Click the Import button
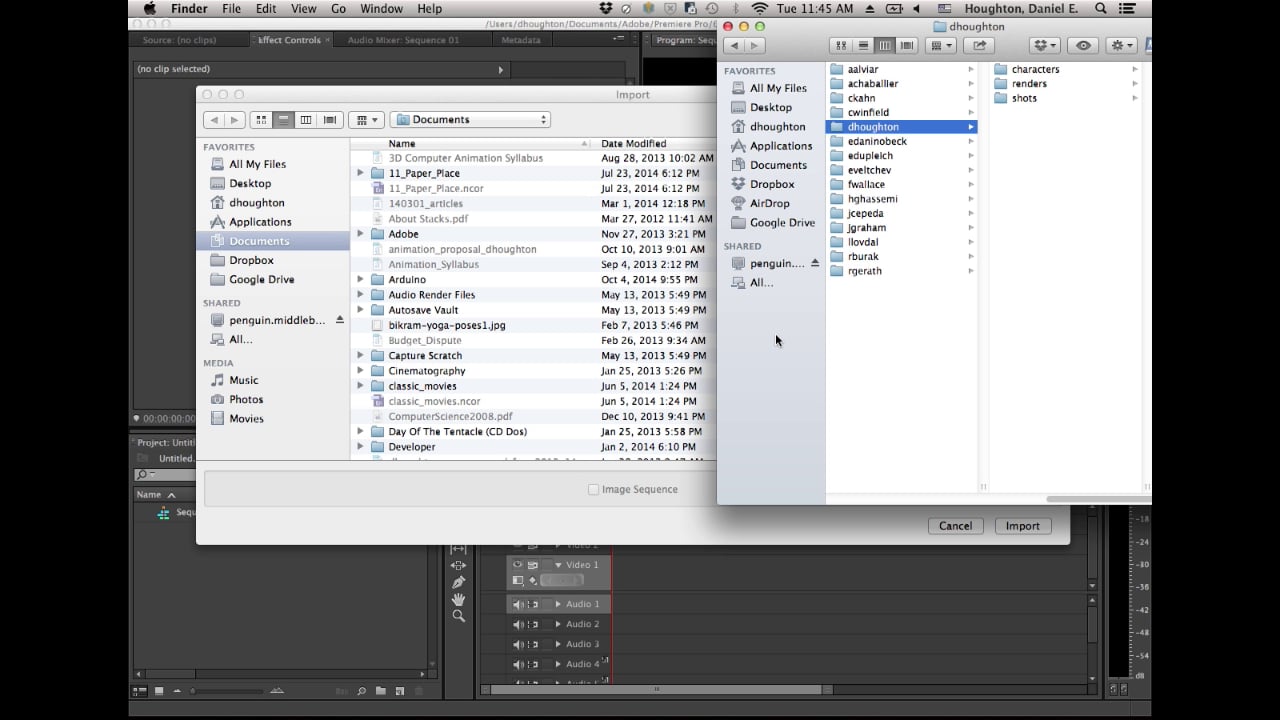 [x=1022, y=526]
